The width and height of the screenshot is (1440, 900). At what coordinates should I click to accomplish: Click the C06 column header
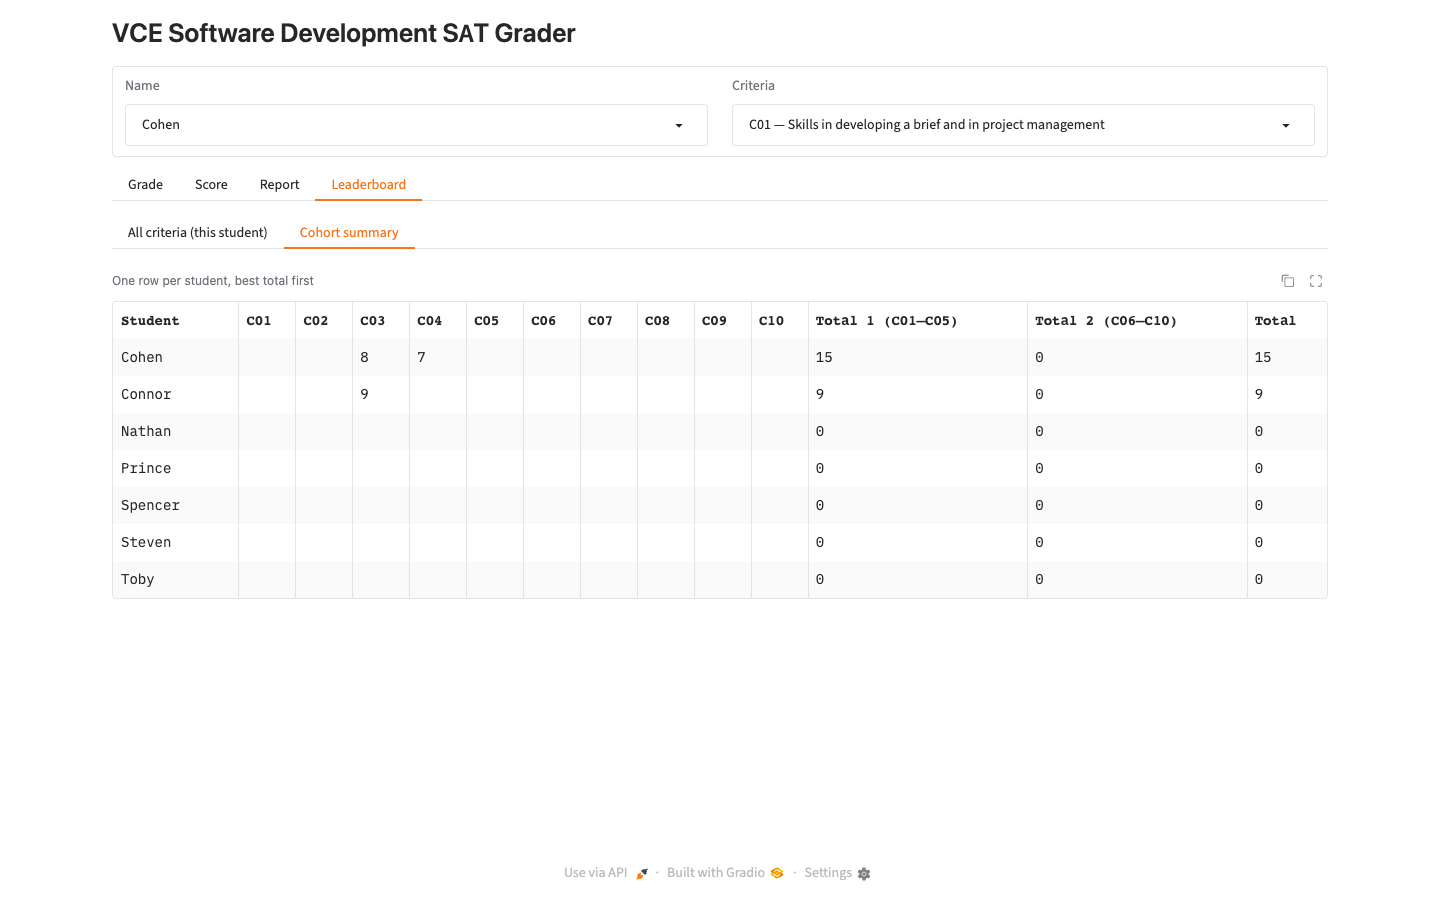(x=552, y=321)
